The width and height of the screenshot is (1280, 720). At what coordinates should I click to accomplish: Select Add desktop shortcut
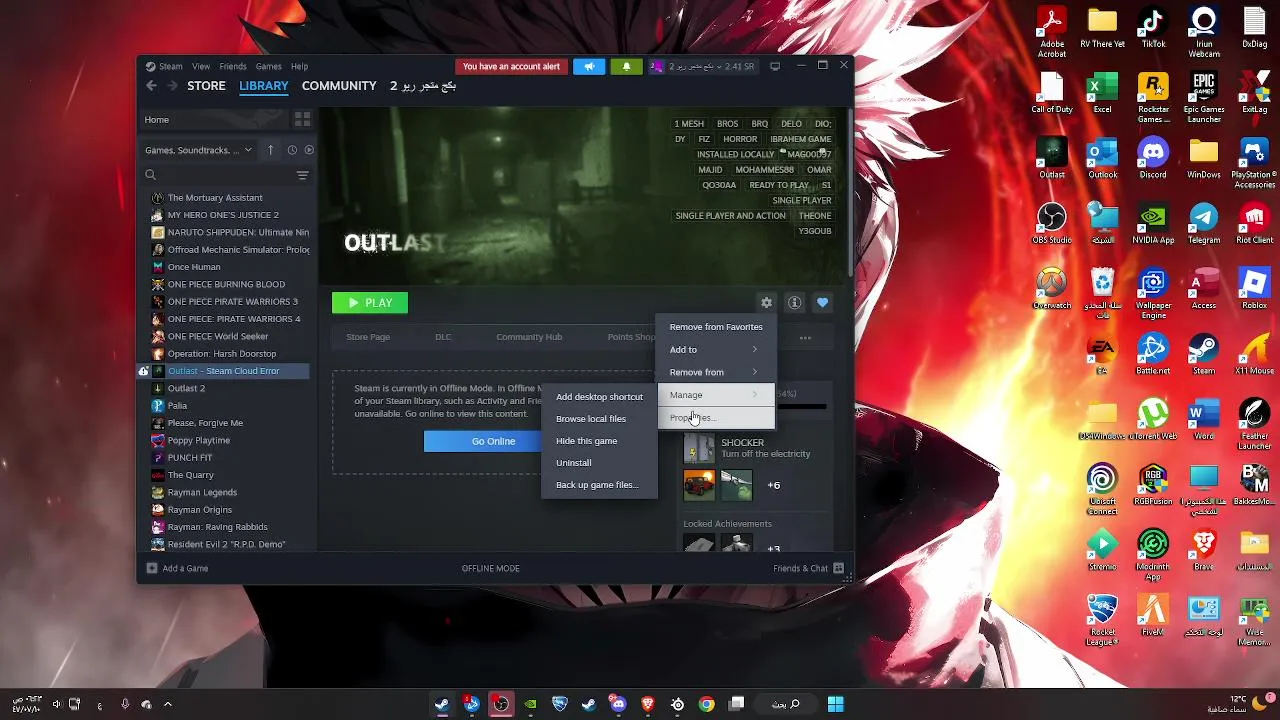(599, 397)
